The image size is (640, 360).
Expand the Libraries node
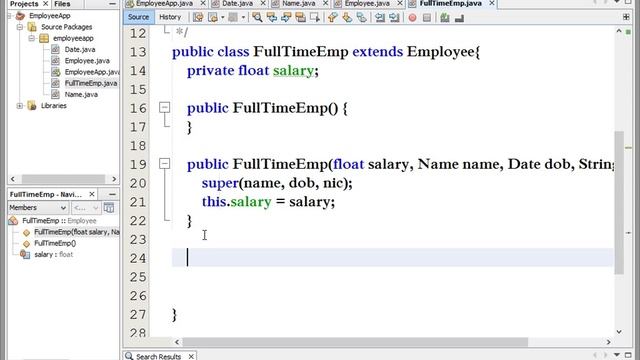pos(20,106)
